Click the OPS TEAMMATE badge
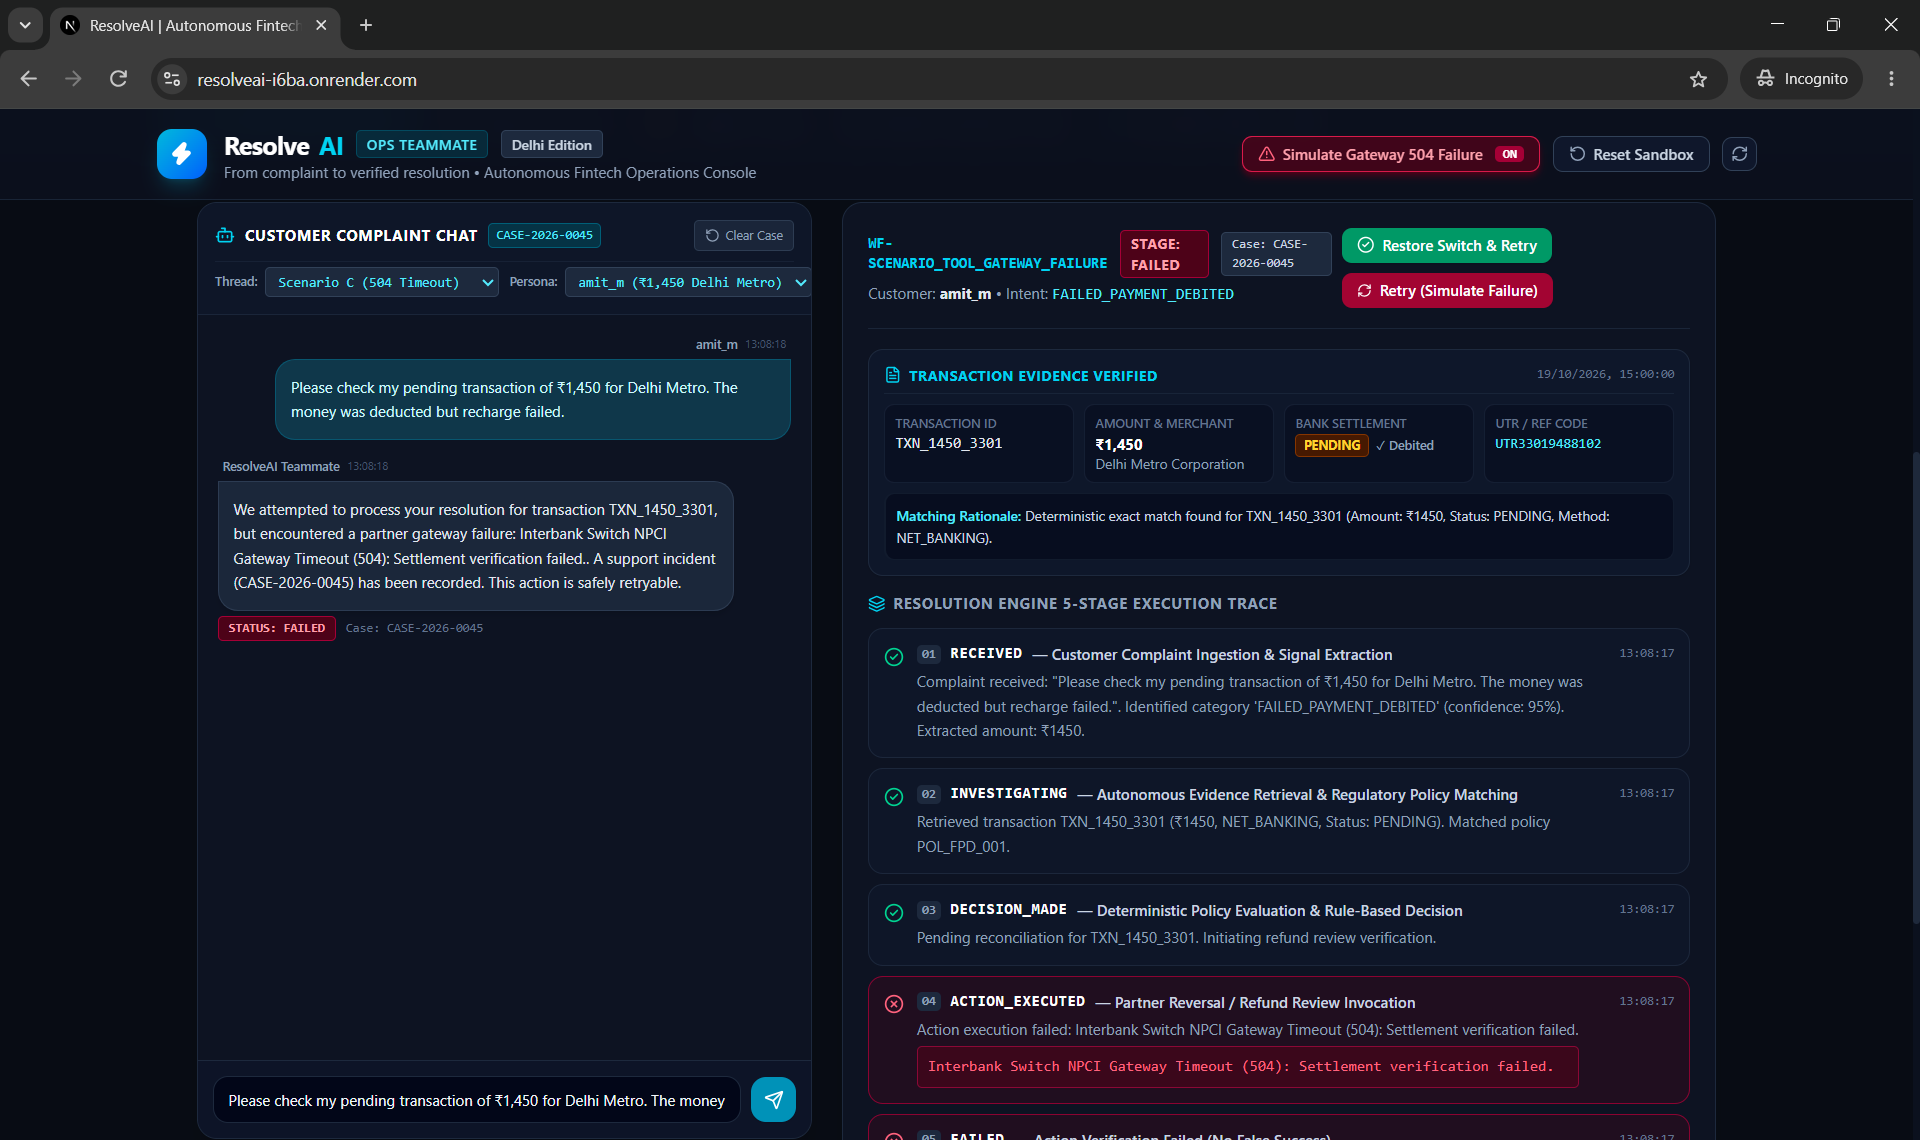Screen dimensions: 1920x1140 421,144
